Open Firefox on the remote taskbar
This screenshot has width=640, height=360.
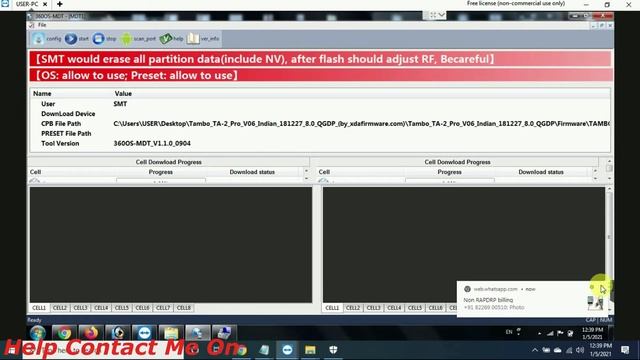tap(91, 333)
